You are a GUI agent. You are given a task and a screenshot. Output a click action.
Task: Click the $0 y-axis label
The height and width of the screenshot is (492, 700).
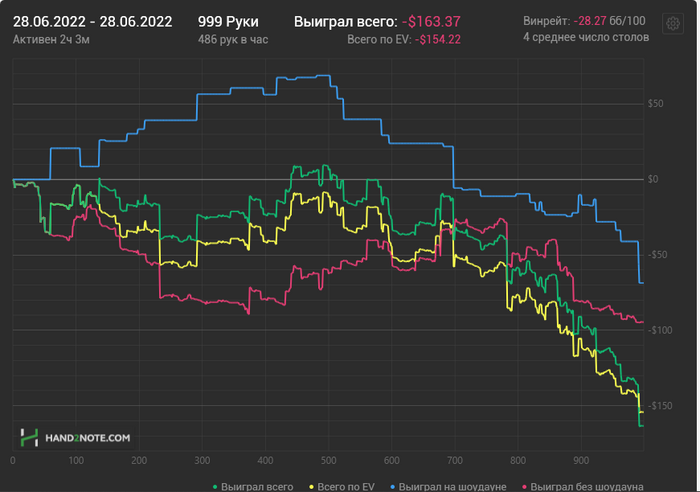click(653, 179)
